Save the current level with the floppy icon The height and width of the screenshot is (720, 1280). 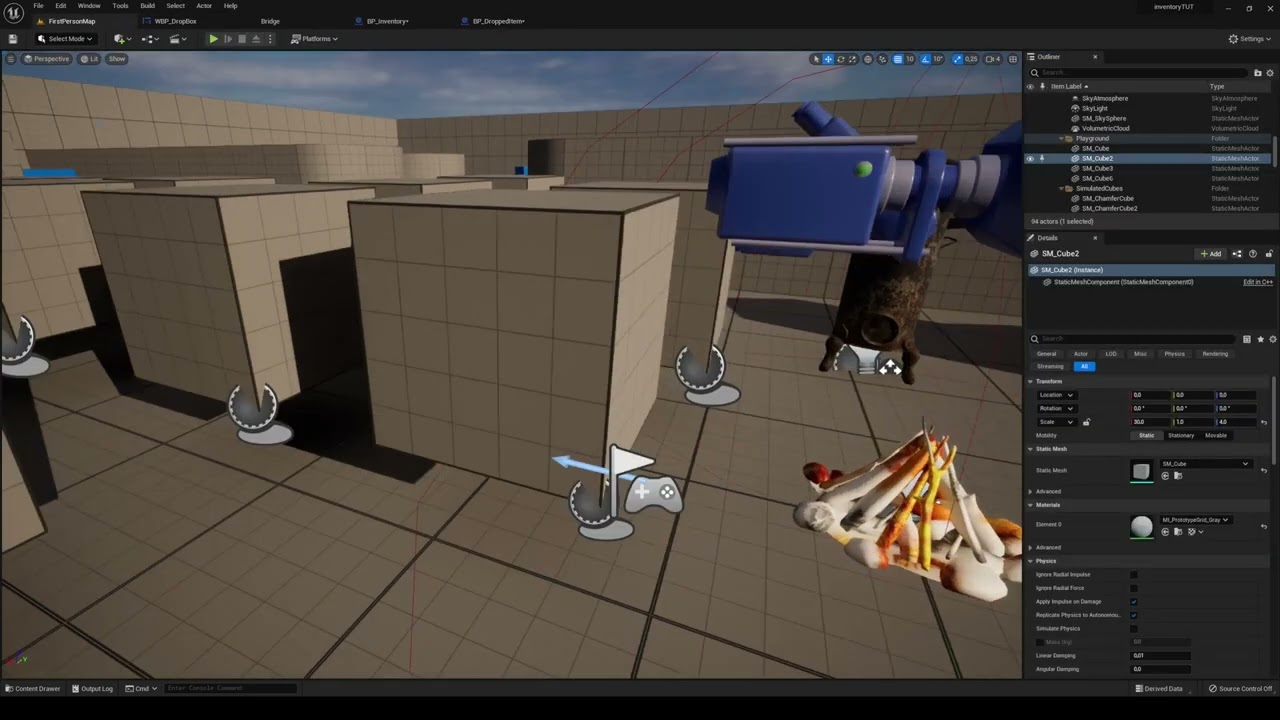coord(12,39)
